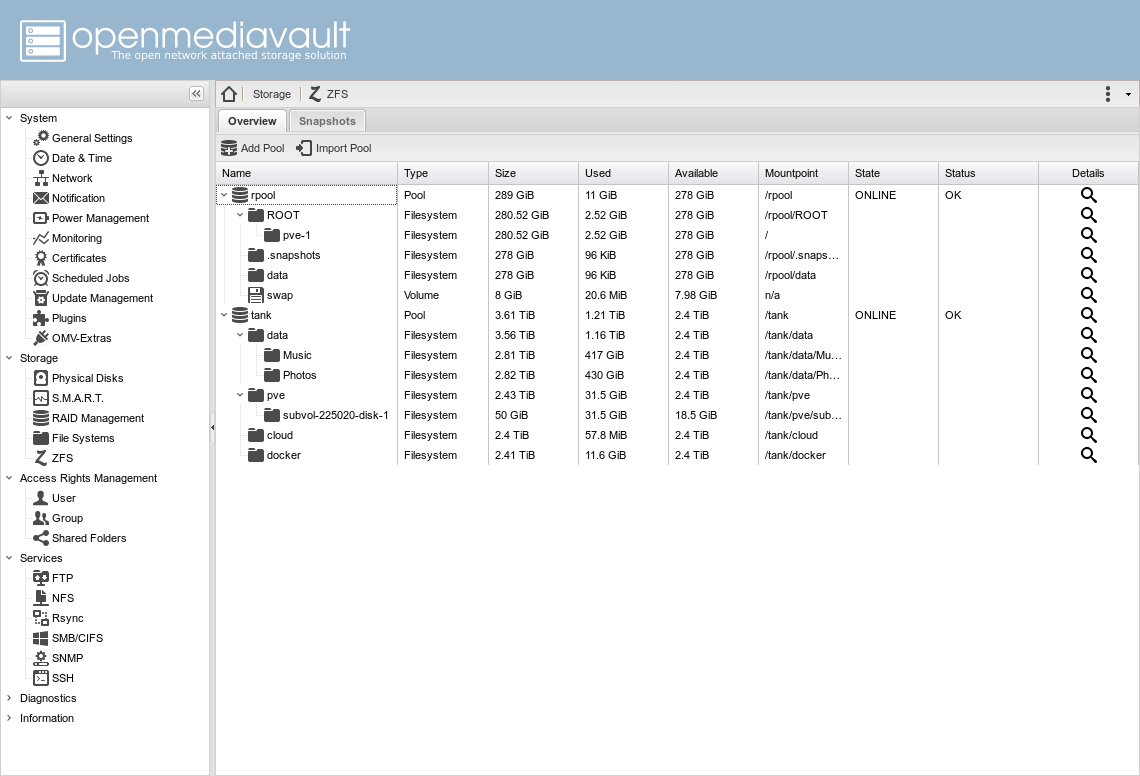Open SSH service settings
Screen dimensions: 1140x776
[63, 678]
